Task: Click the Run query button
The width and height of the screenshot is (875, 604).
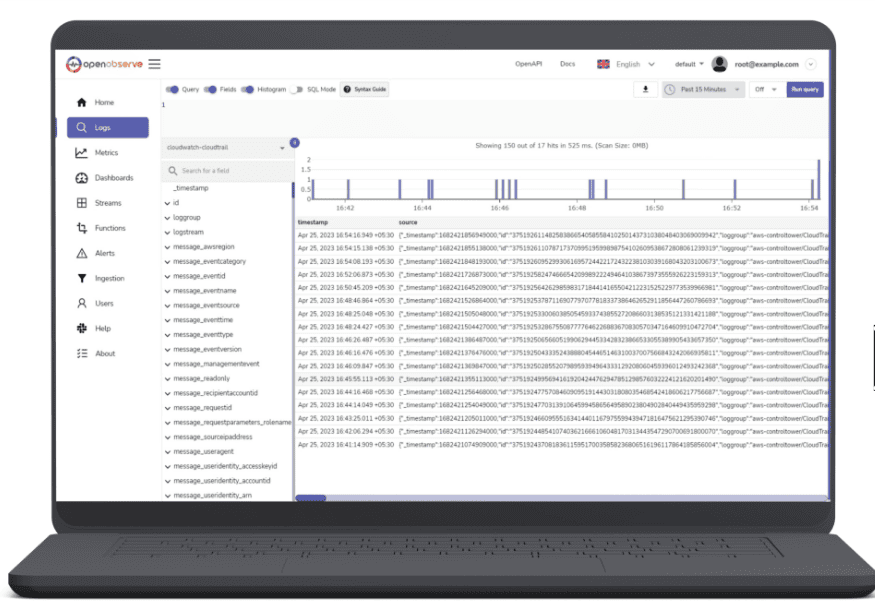Action: pyautogui.click(x=805, y=89)
